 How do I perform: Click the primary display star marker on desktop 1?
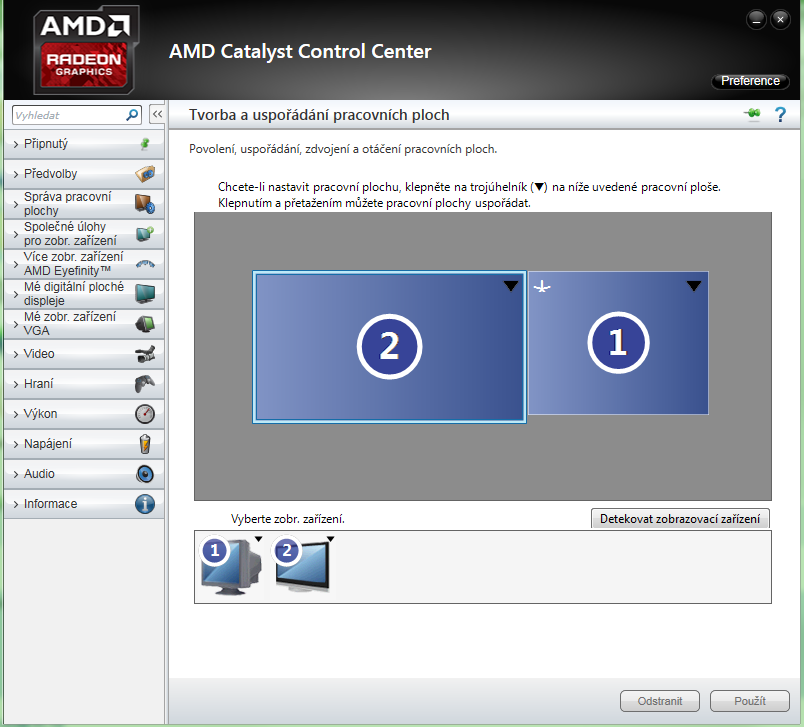coord(542,287)
